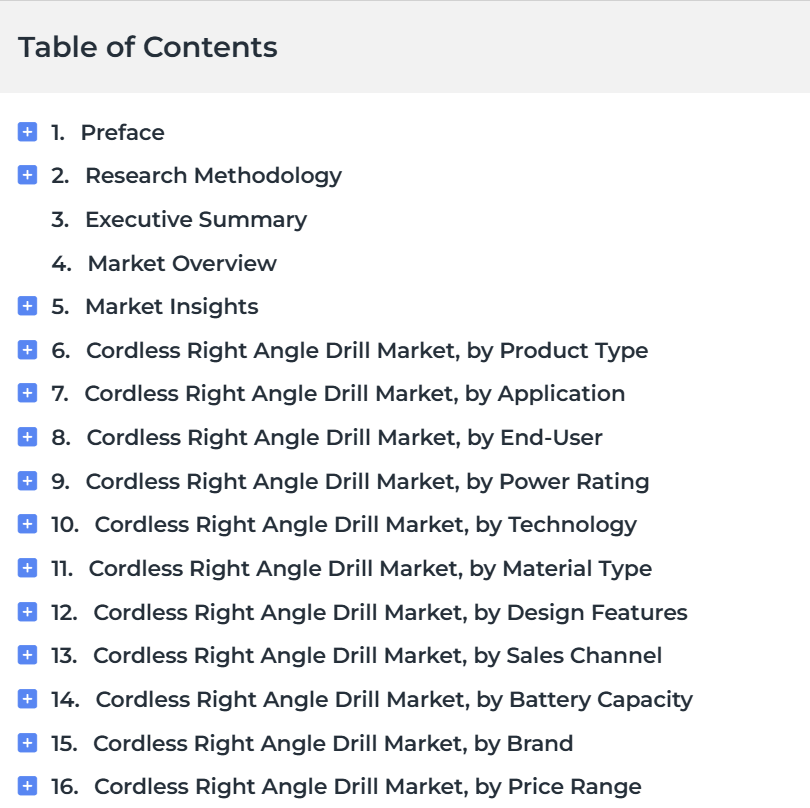Open Cordless Right Angle Drill Market, by Technology
Image resolution: width=810 pixels, height=808 pixels.
click(x=365, y=525)
